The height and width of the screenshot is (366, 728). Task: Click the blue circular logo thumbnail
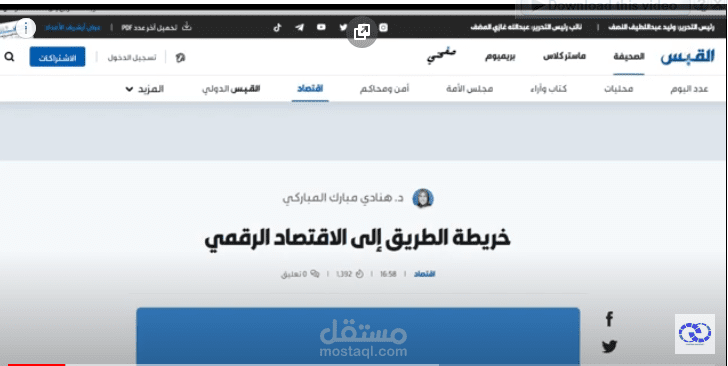695,333
